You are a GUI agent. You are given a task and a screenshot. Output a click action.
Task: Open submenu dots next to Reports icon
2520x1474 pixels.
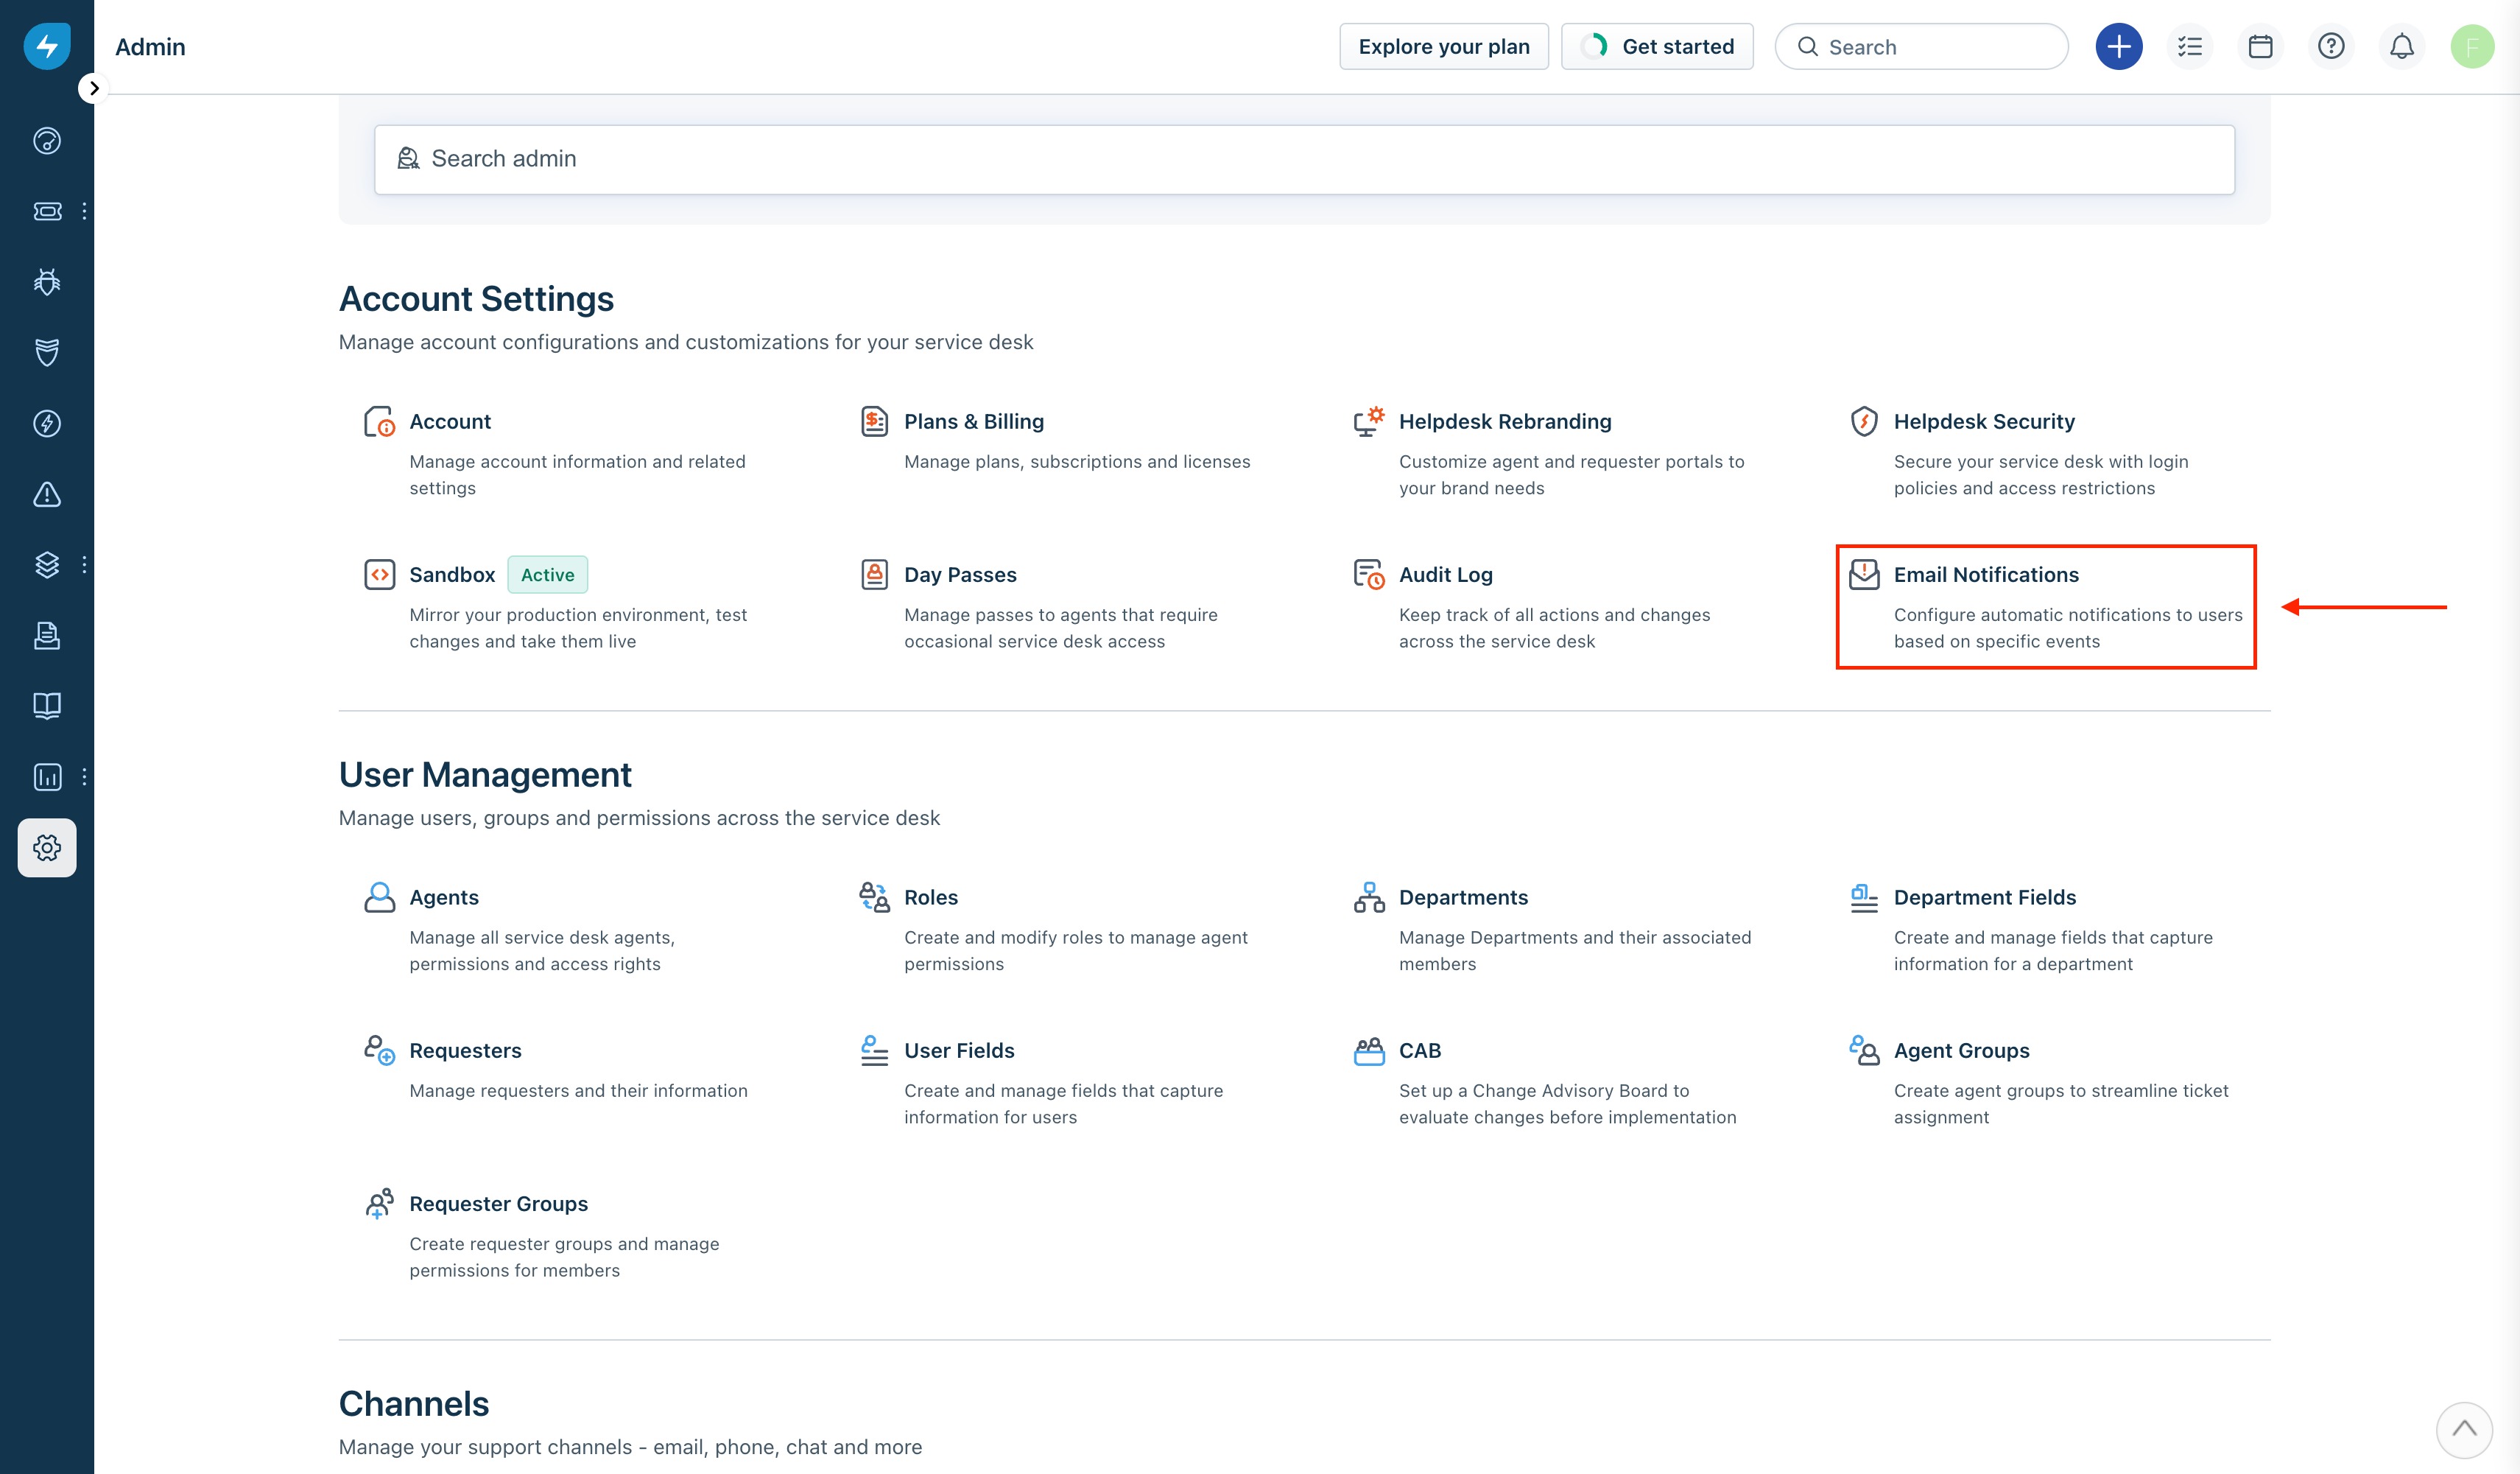coord(84,777)
